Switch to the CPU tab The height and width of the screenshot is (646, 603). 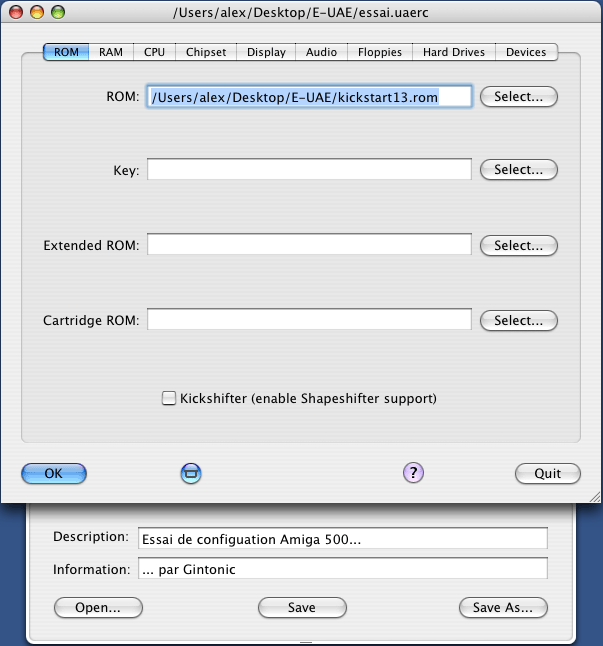[154, 52]
